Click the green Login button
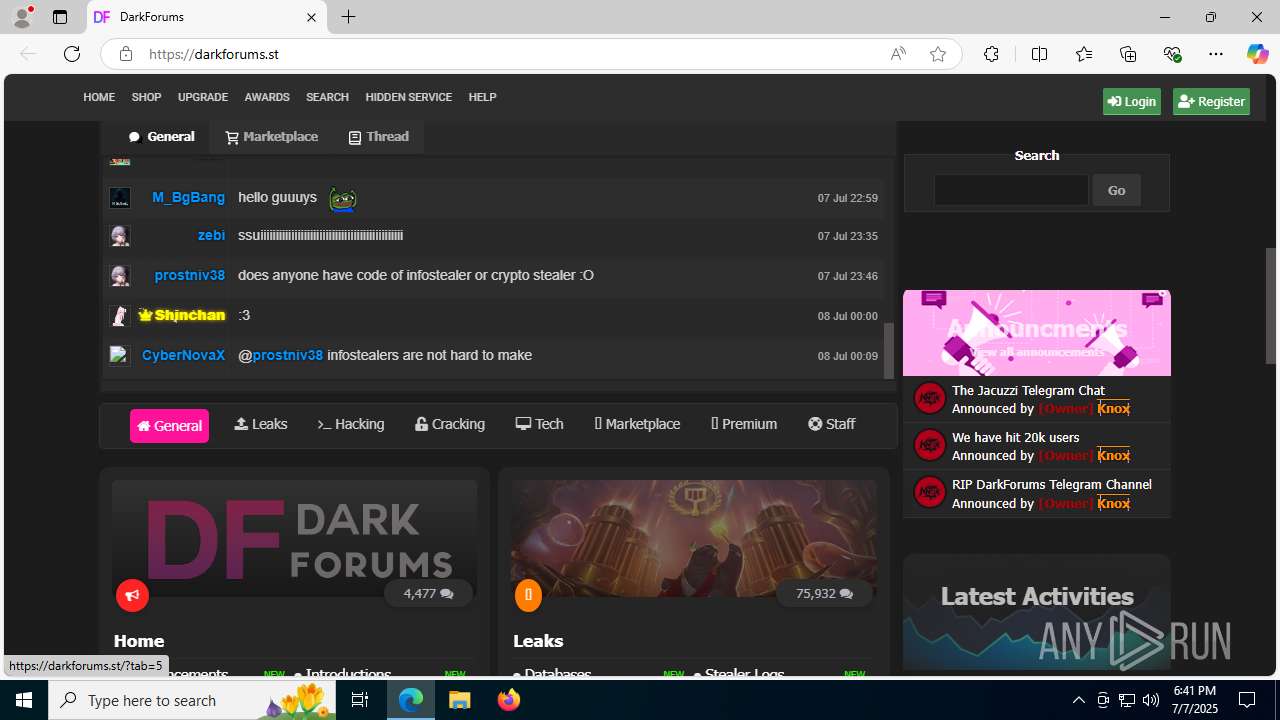The image size is (1280, 720). pos(1132,101)
